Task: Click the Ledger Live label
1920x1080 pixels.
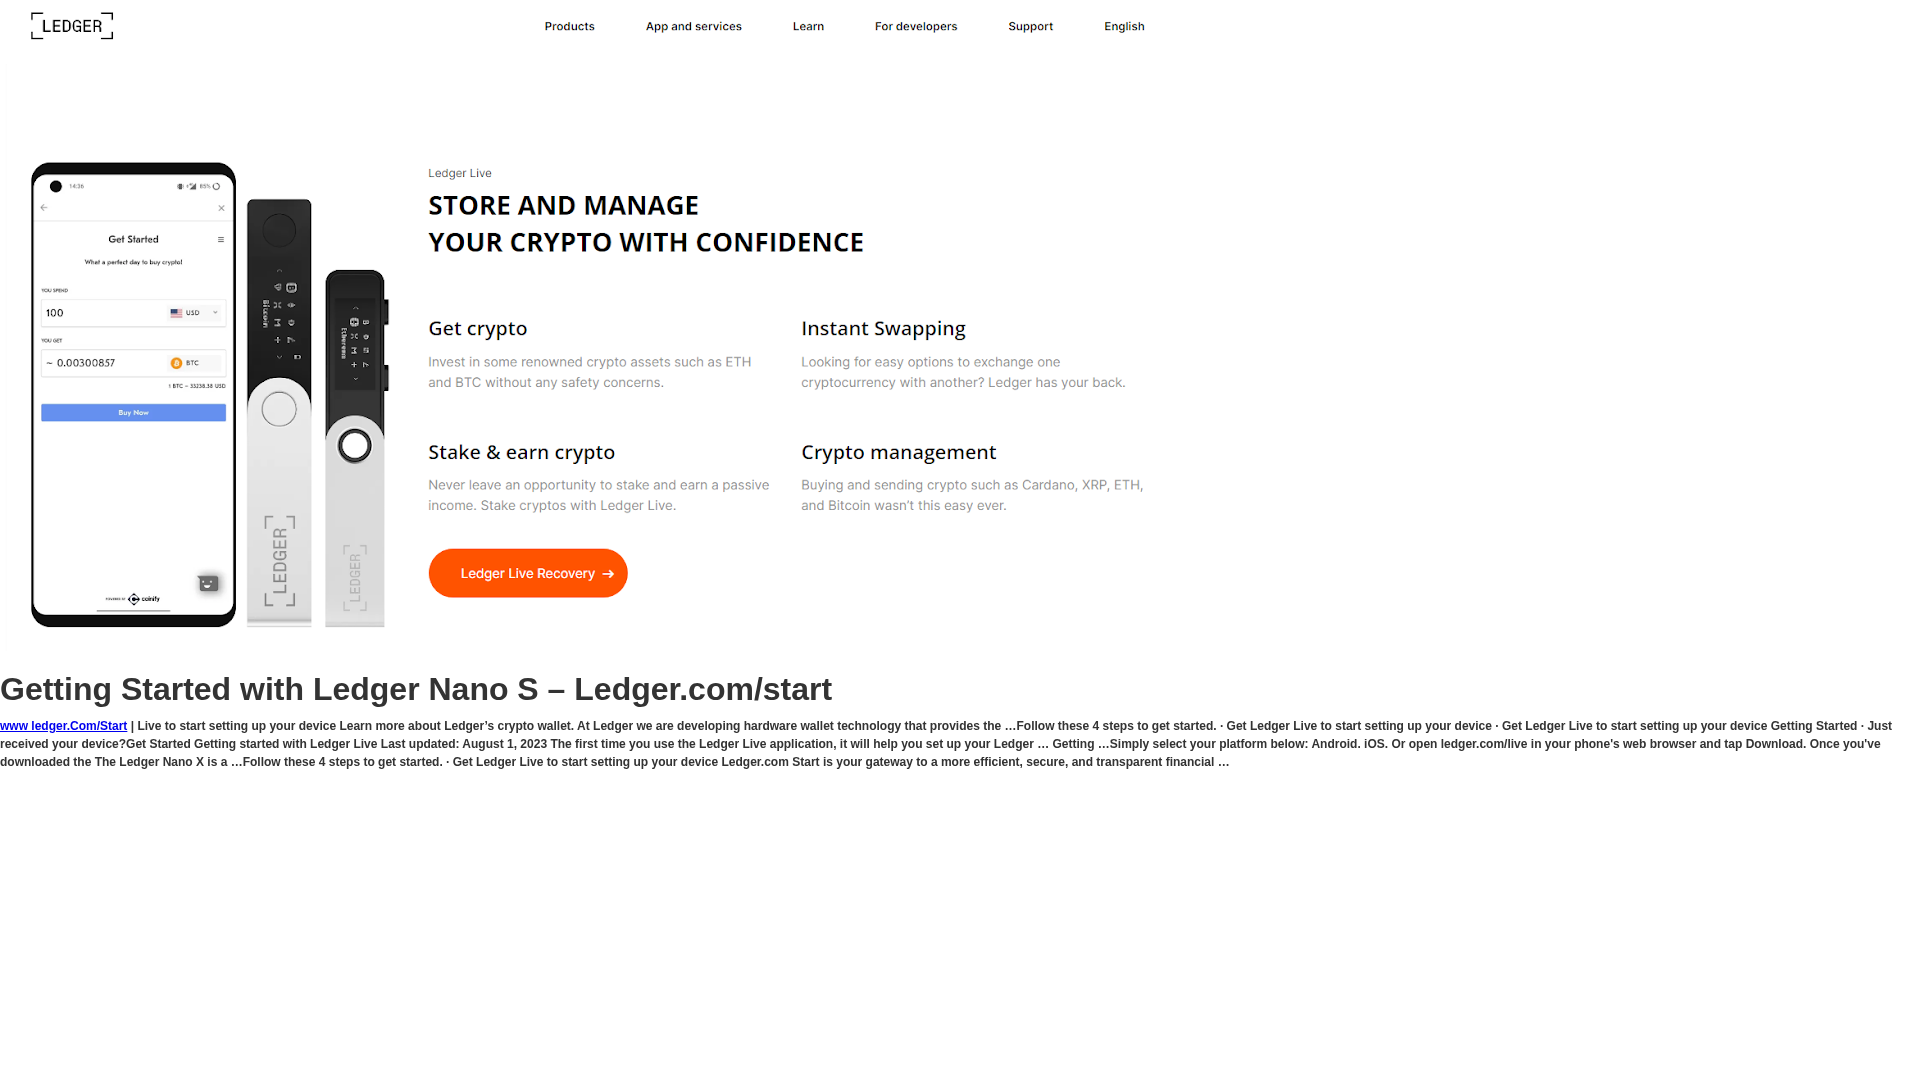Action: tap(460, 173)
